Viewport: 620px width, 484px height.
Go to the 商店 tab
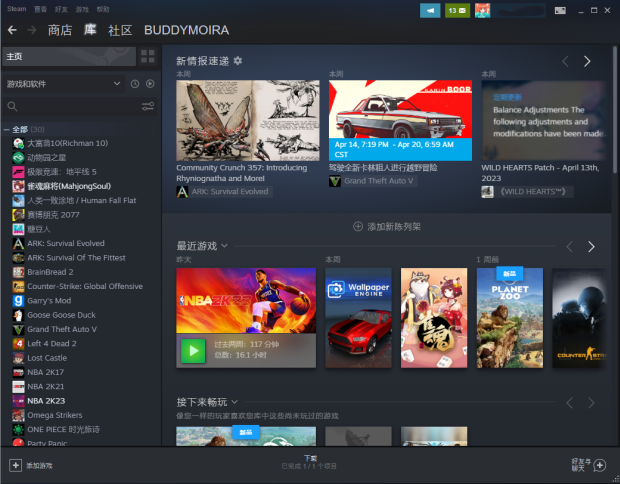coord(60,30)
